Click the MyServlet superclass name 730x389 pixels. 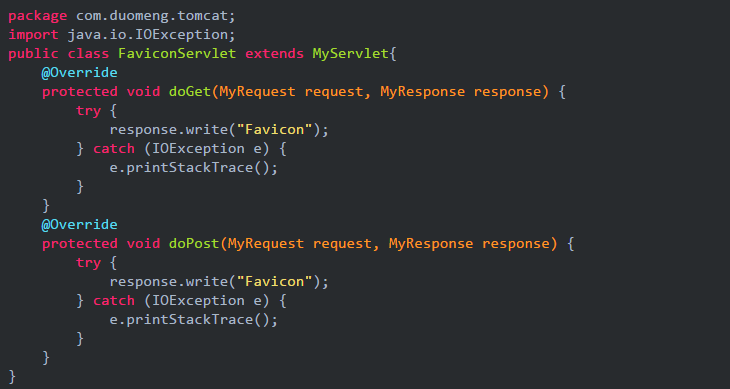tap(350, 54)
